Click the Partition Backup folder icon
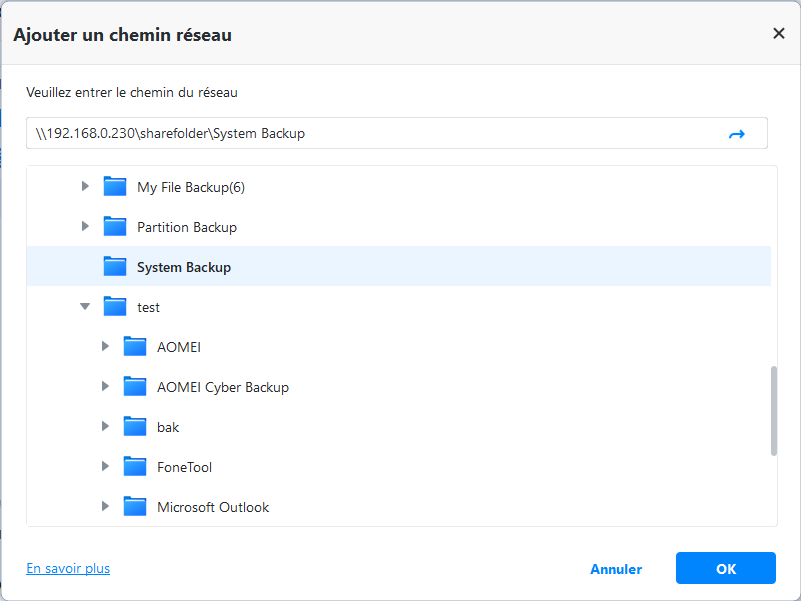The image size is (801, 601). pyautogui.click(x=115, y=226)
